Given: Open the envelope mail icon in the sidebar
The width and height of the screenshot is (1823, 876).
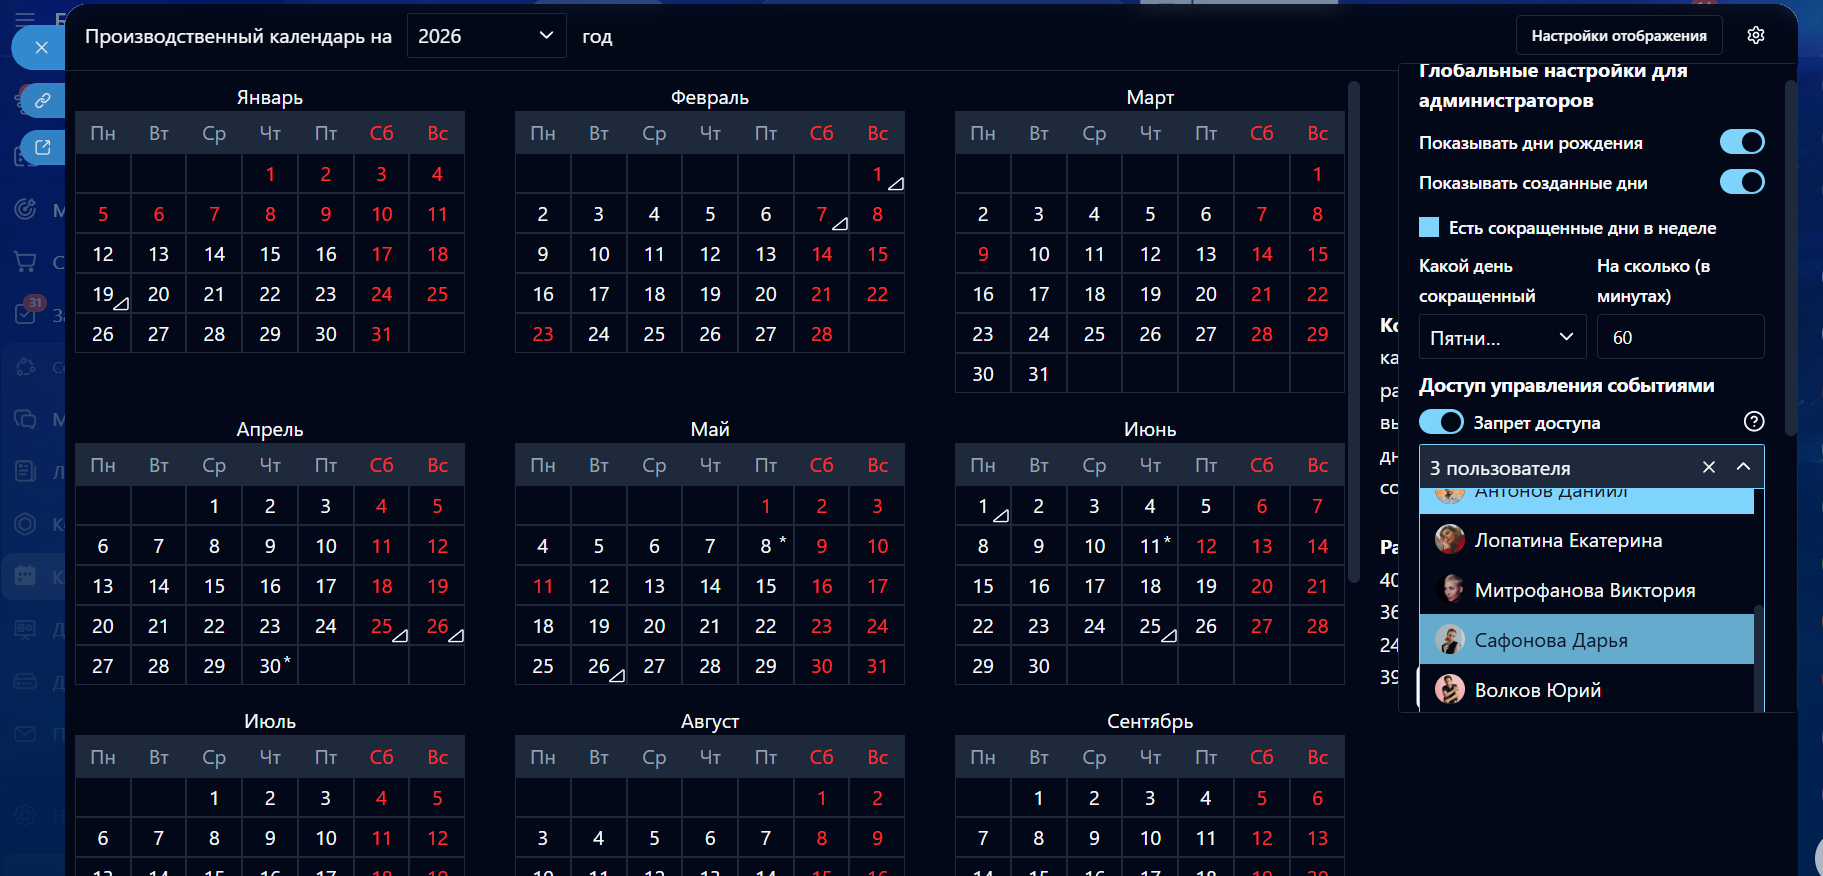Looking at the screenshot, I should click(x=25, y=734).
